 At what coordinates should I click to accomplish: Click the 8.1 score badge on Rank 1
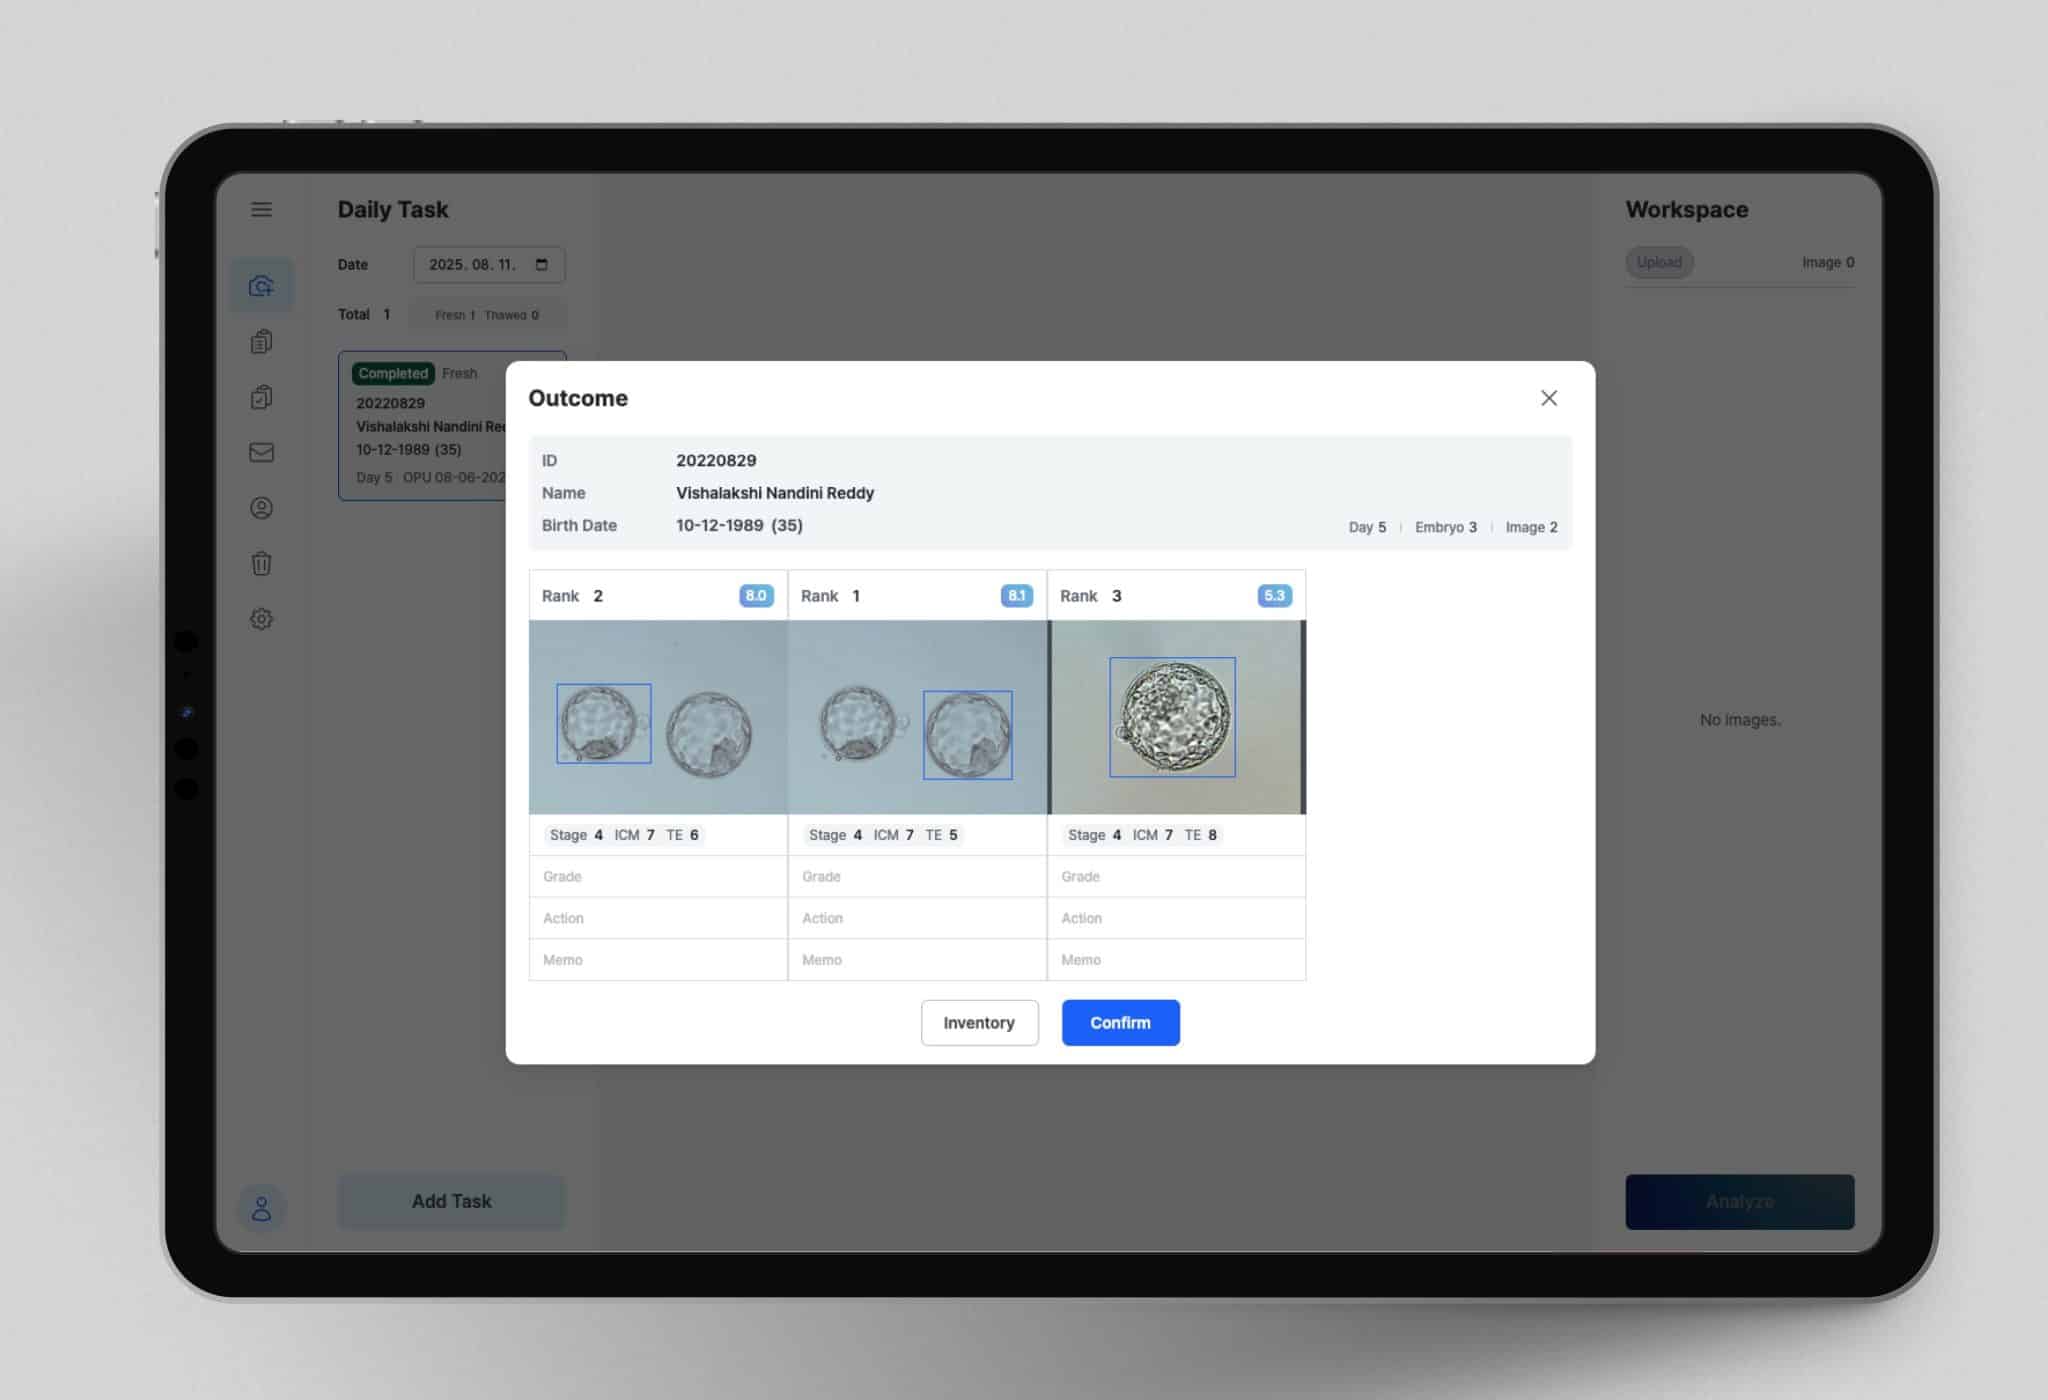[x=1017, y=595]
